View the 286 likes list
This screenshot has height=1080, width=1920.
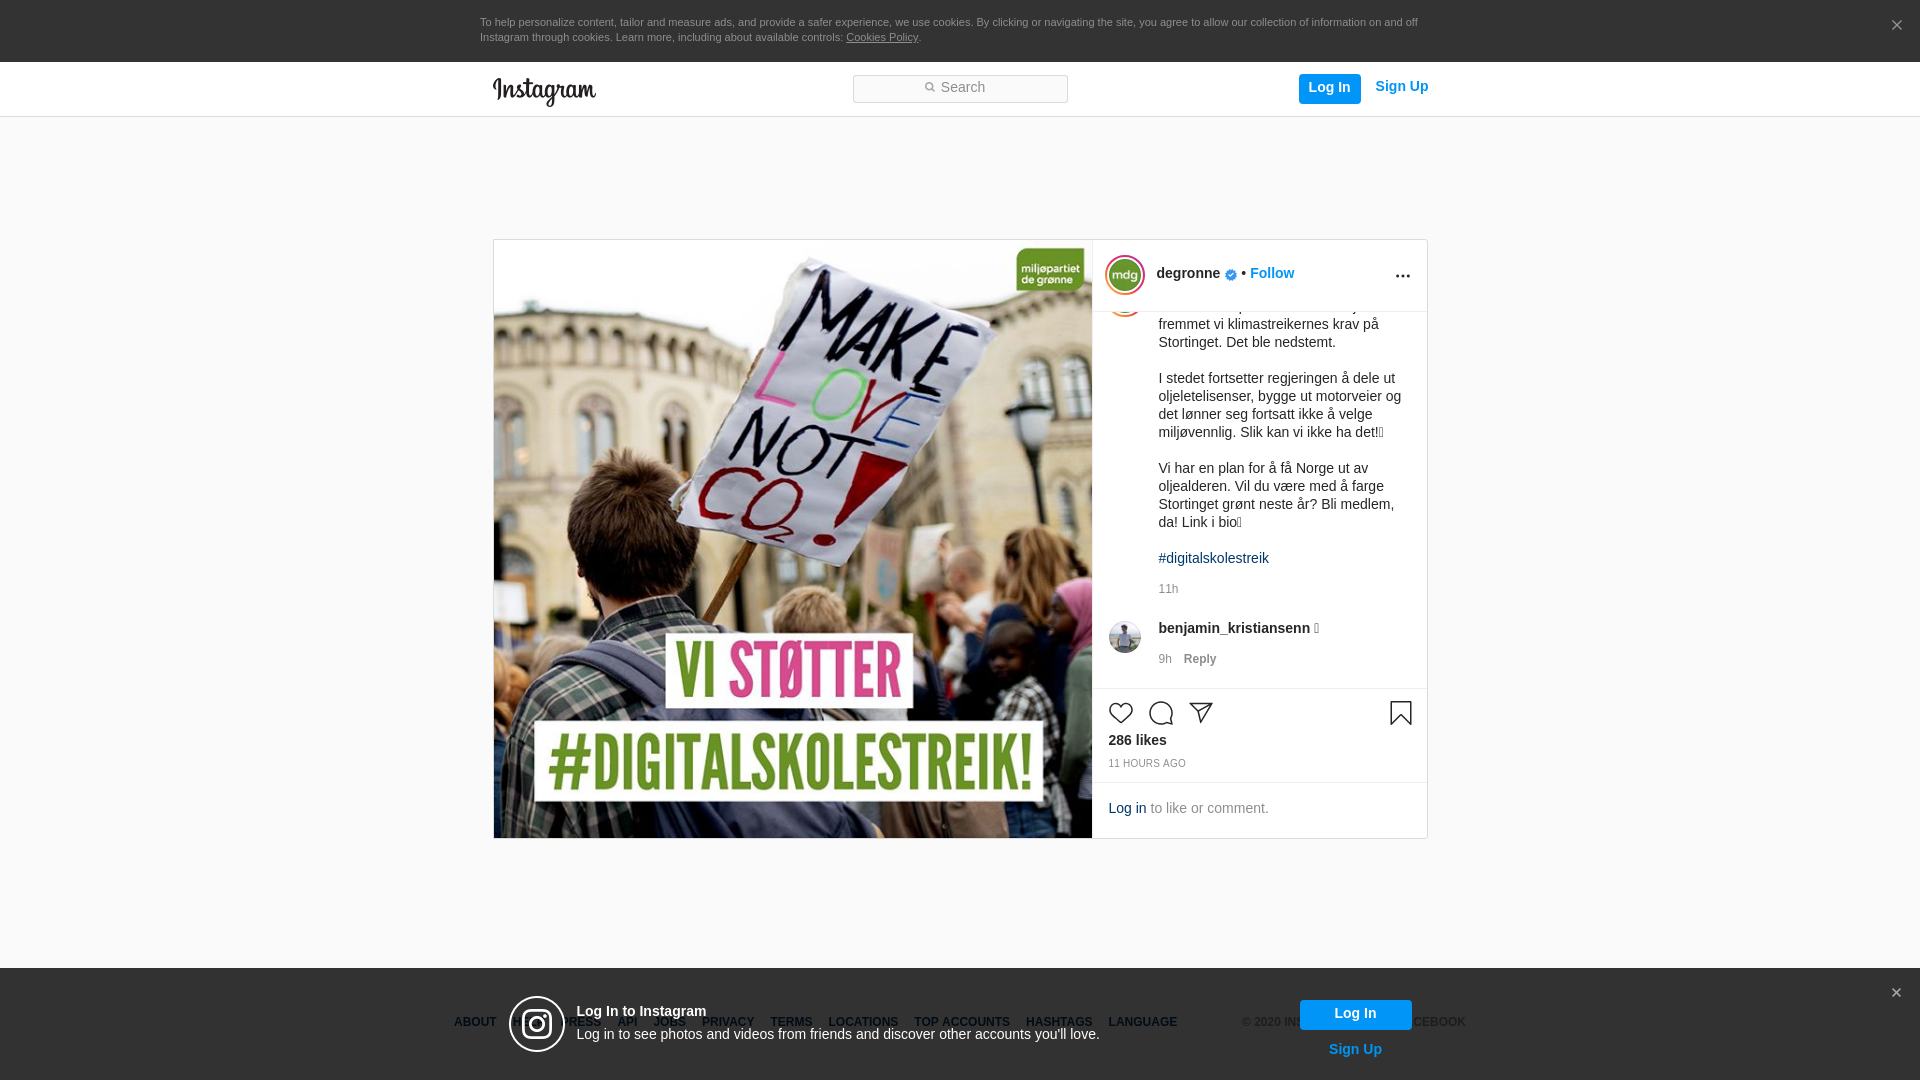click(x=1137, y=740)
